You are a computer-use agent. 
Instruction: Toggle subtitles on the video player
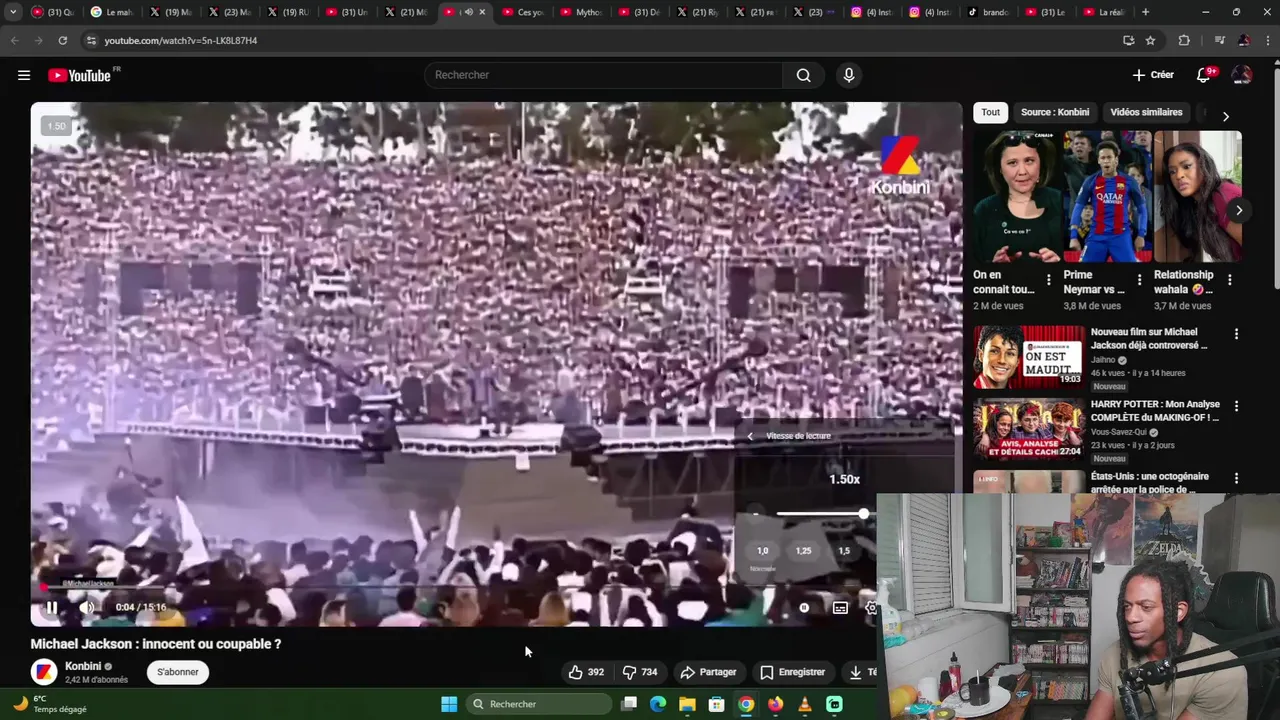(x=840, y=607)
